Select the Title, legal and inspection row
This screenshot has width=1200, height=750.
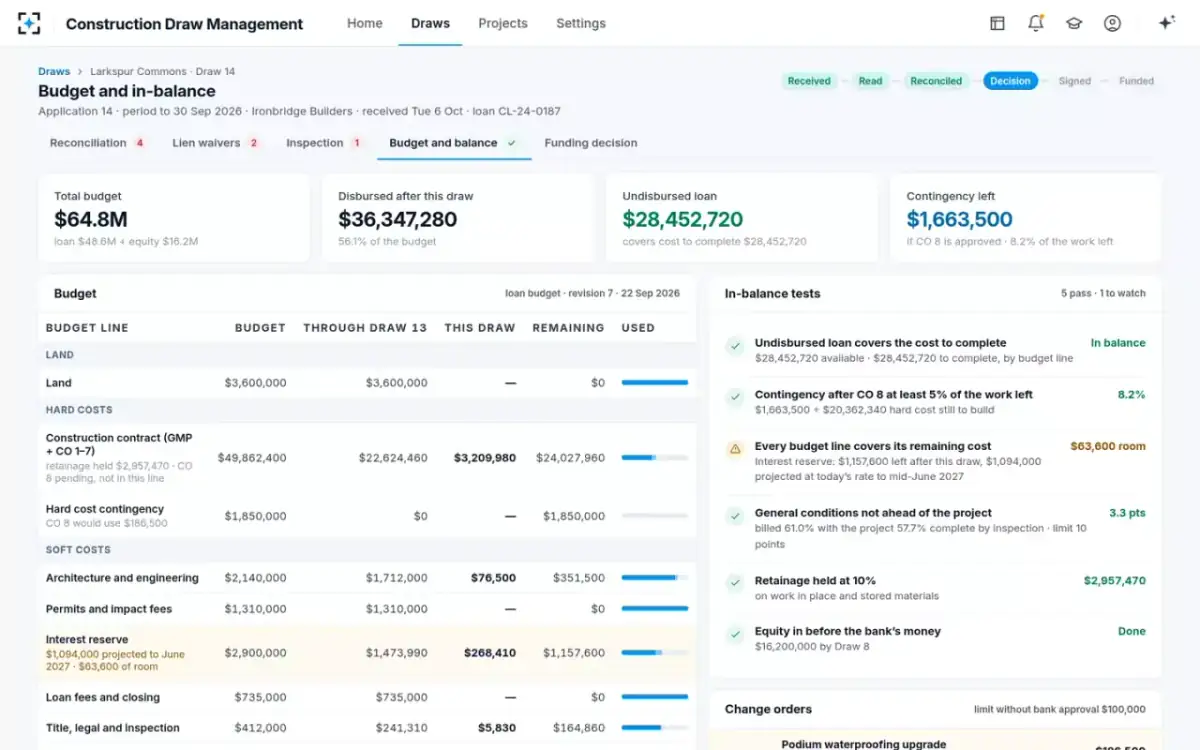[367, 728]
